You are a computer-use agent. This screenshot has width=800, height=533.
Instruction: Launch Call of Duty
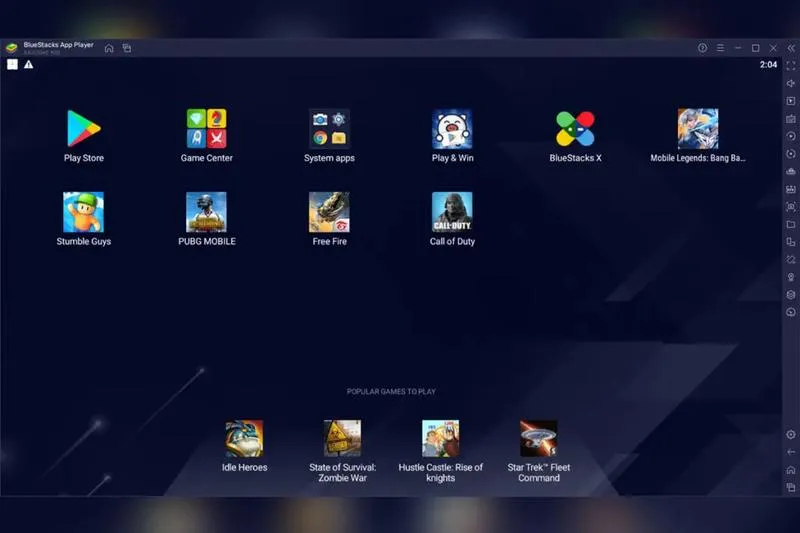click(x=452, y=212)
